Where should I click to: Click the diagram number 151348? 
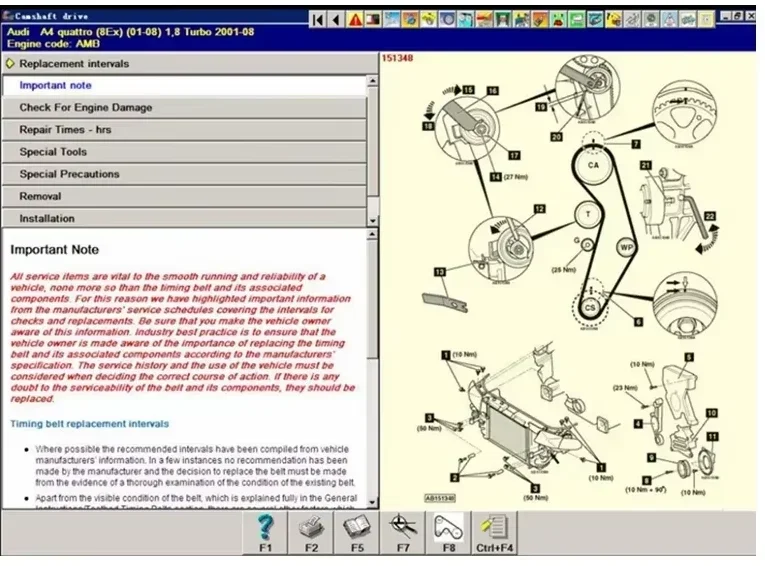coord(397,58)
